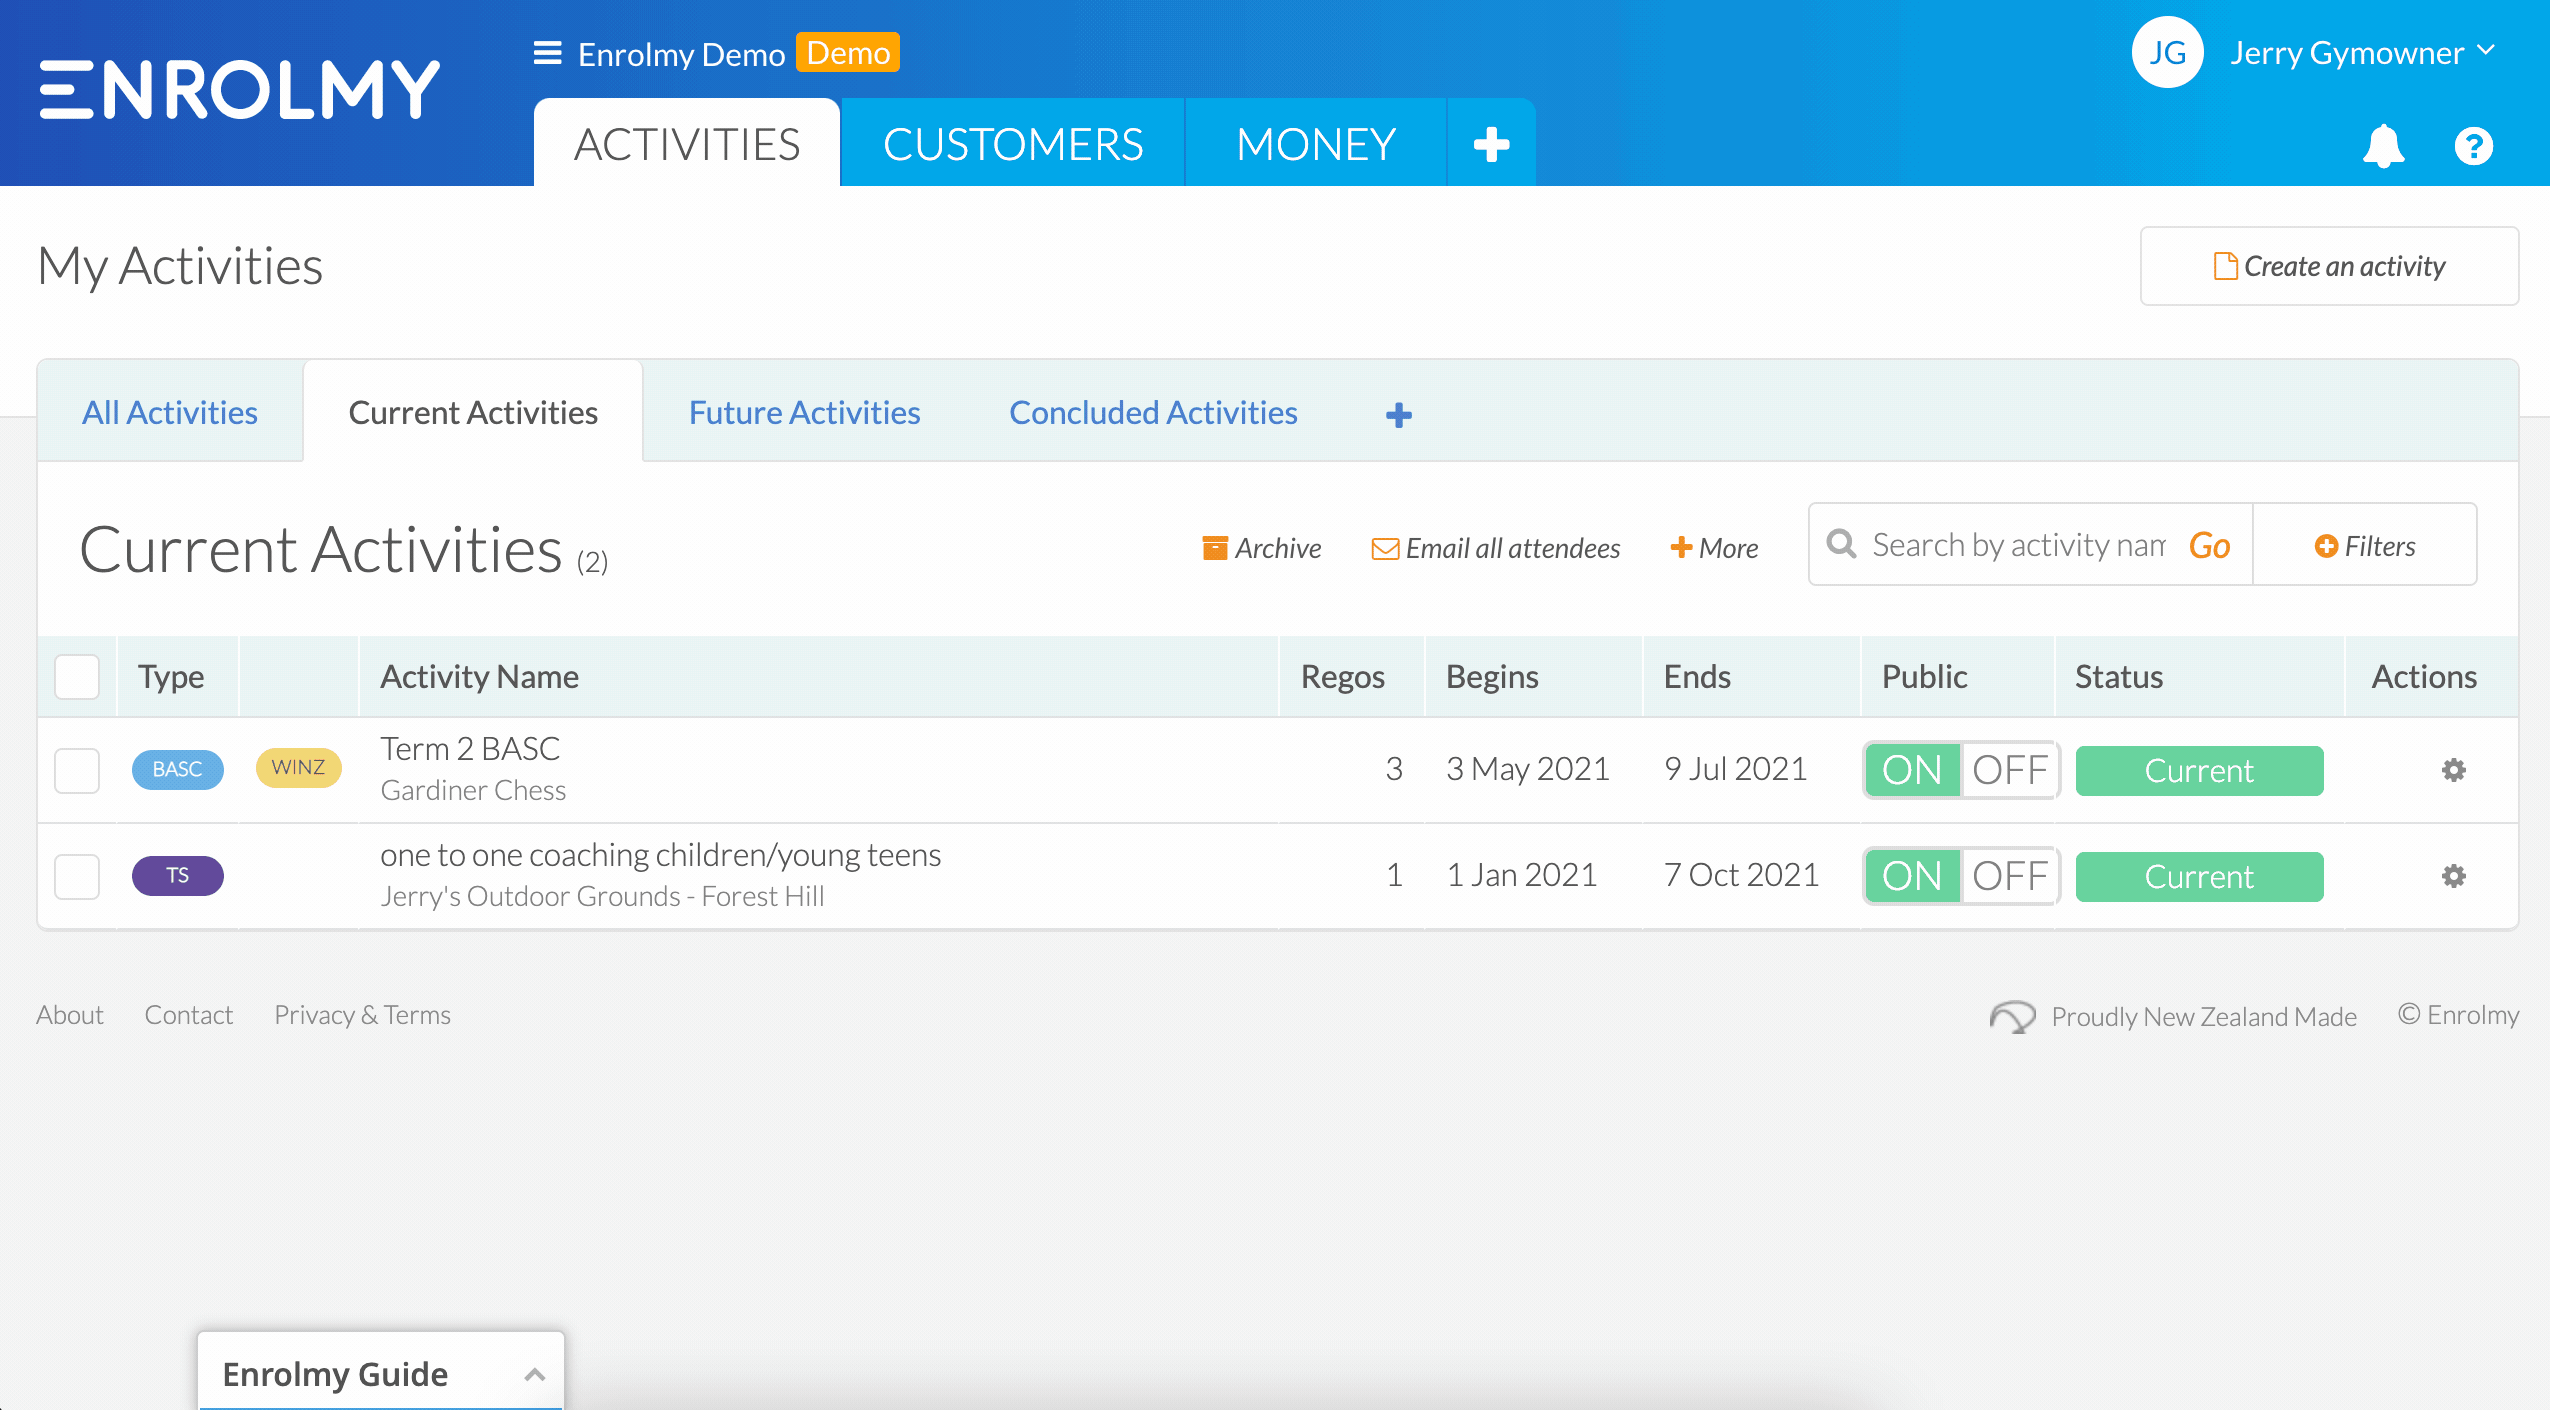
Task: Open the hamburger menu beside Enrolmy Demo
Action: click(x=547, y=53)
